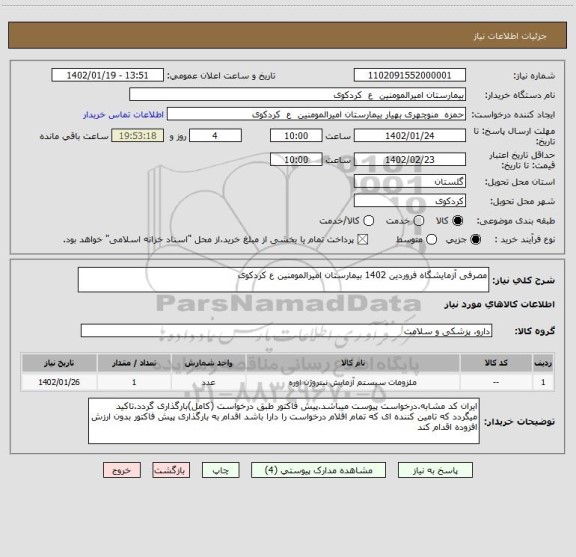Click the خروج exit button
Screen dimensions: 576x557
pos(122,470)
